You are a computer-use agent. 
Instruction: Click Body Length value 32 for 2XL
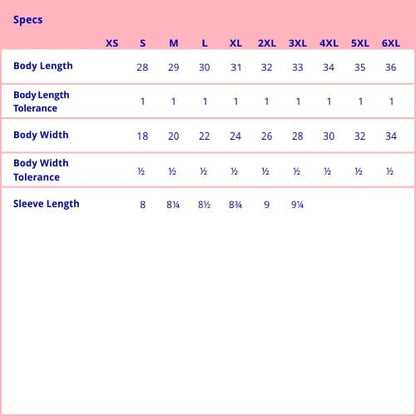tap(267, 67)
